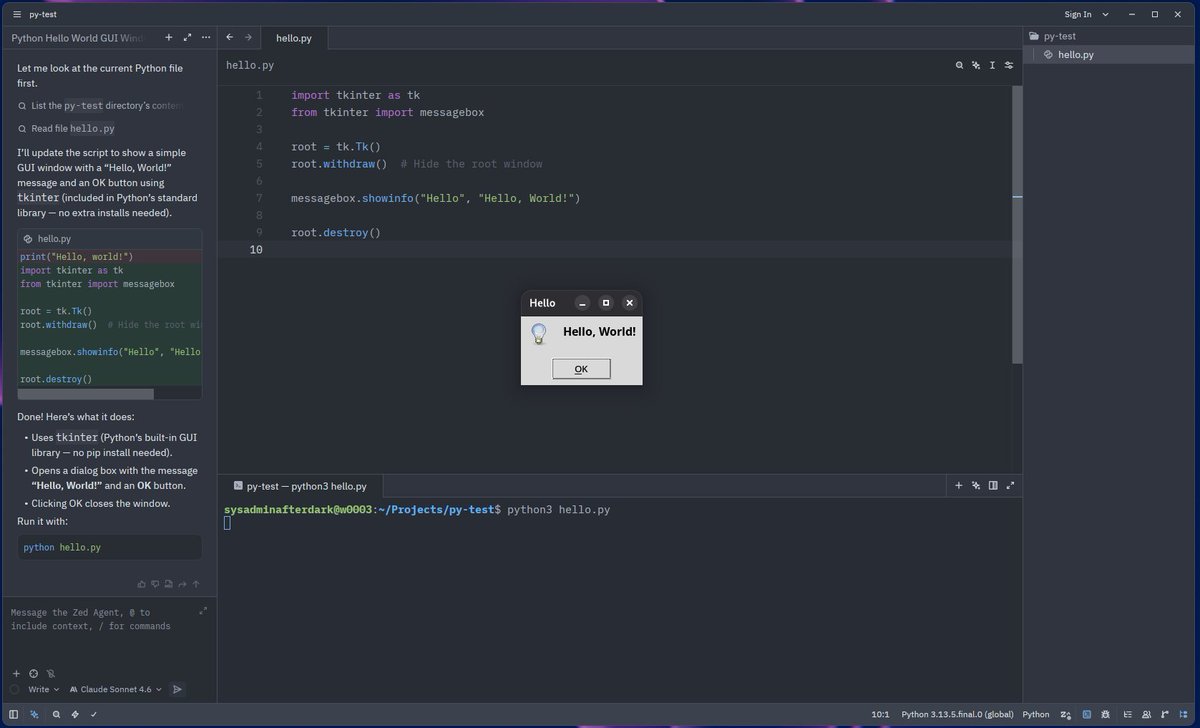Viewport: 1200px width, 728px height.
Task: Expand message editor in agent panel
Action: [x=204, y=610]
